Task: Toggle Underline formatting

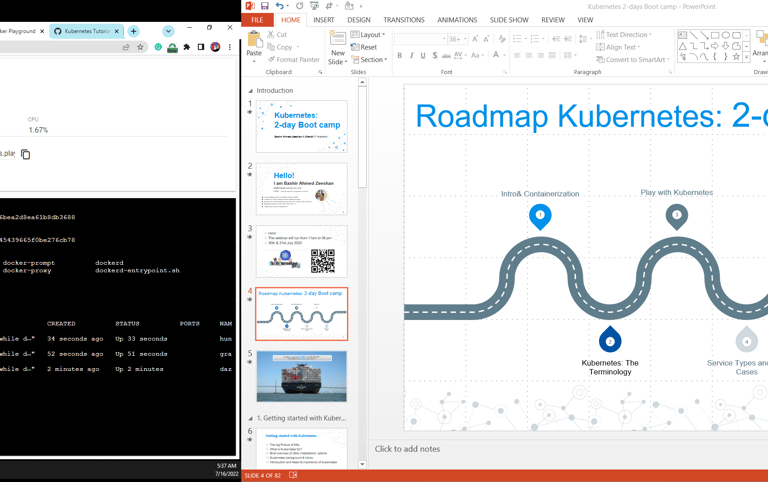Action: pyautogui.click(x=423, y=55)
